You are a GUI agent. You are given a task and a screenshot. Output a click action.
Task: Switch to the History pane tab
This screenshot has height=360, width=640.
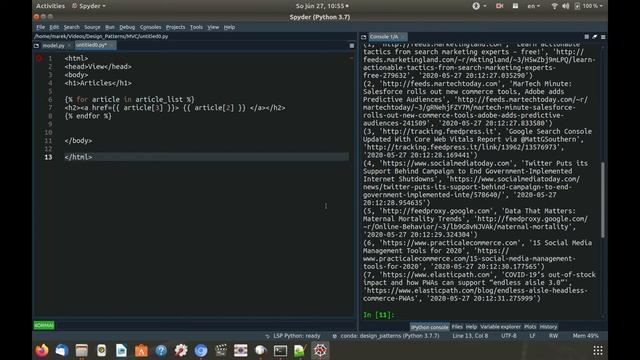[548, 327]
